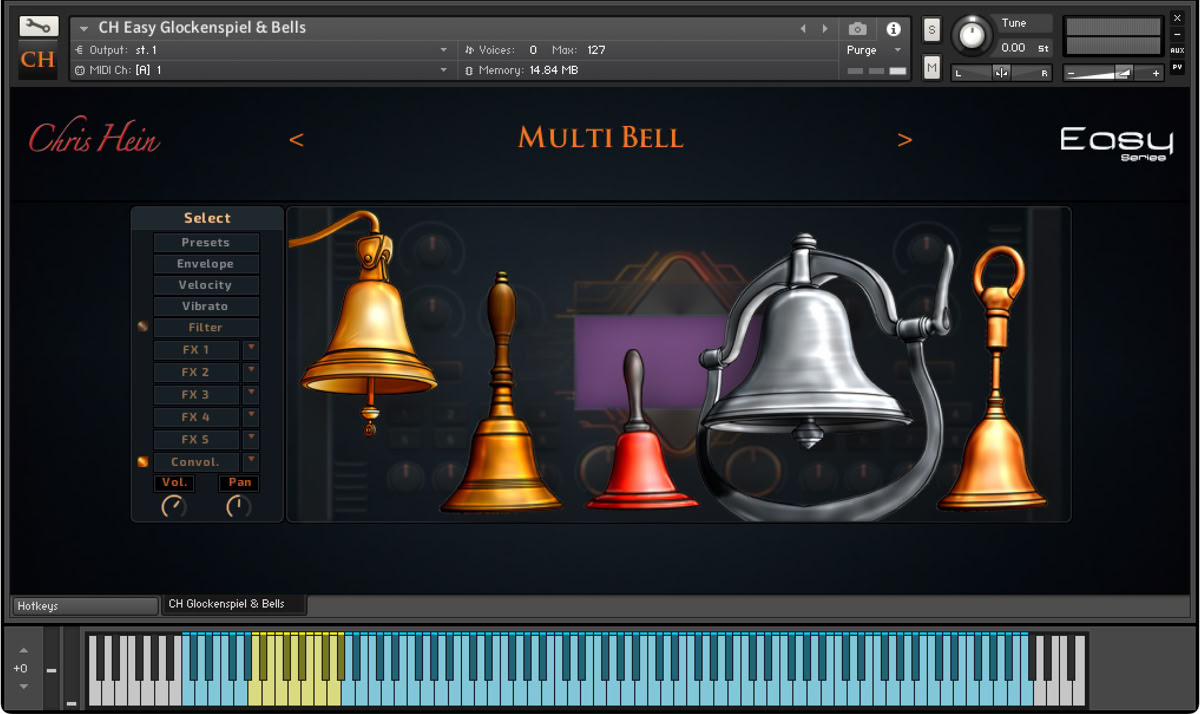Click the Tune knob
The height and width of the screenshot is (714, 1200).
(969, 37)
